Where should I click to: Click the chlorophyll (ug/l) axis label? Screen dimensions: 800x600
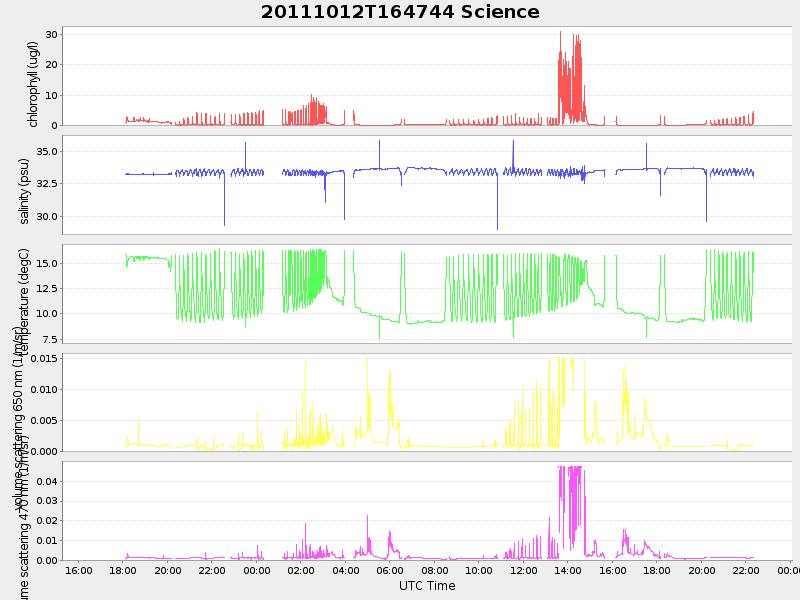click(x=33, y=84)
